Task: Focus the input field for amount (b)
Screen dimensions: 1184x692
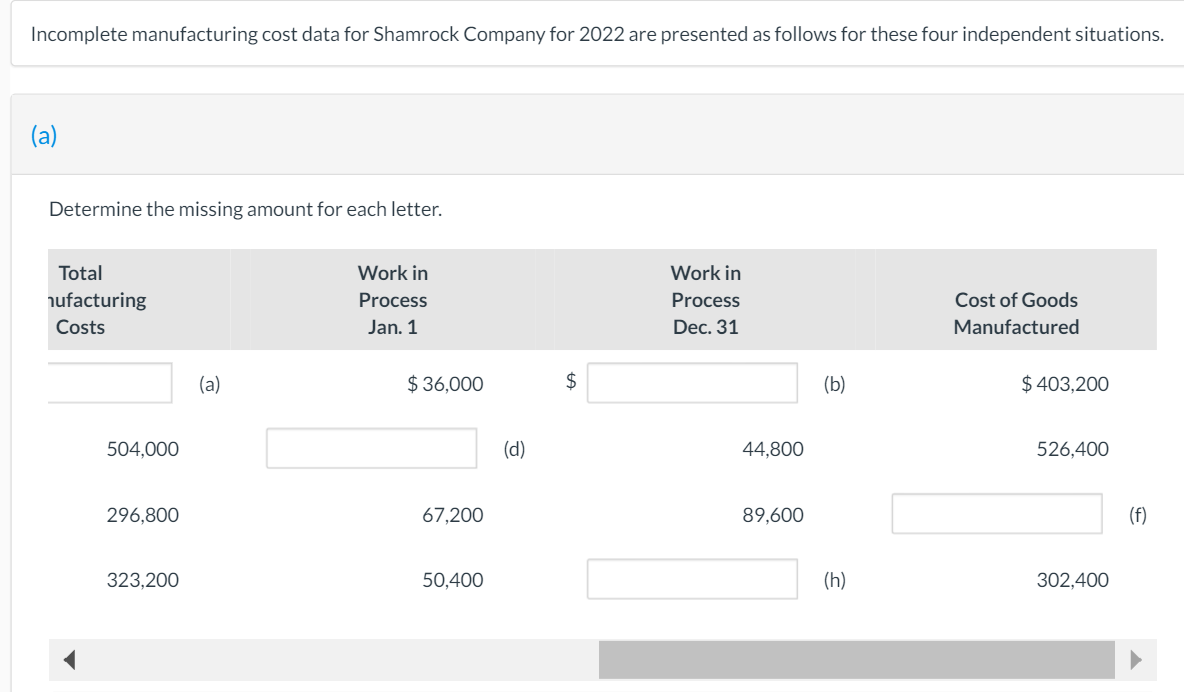Action: pyautogui.click(x=692, y=383)
